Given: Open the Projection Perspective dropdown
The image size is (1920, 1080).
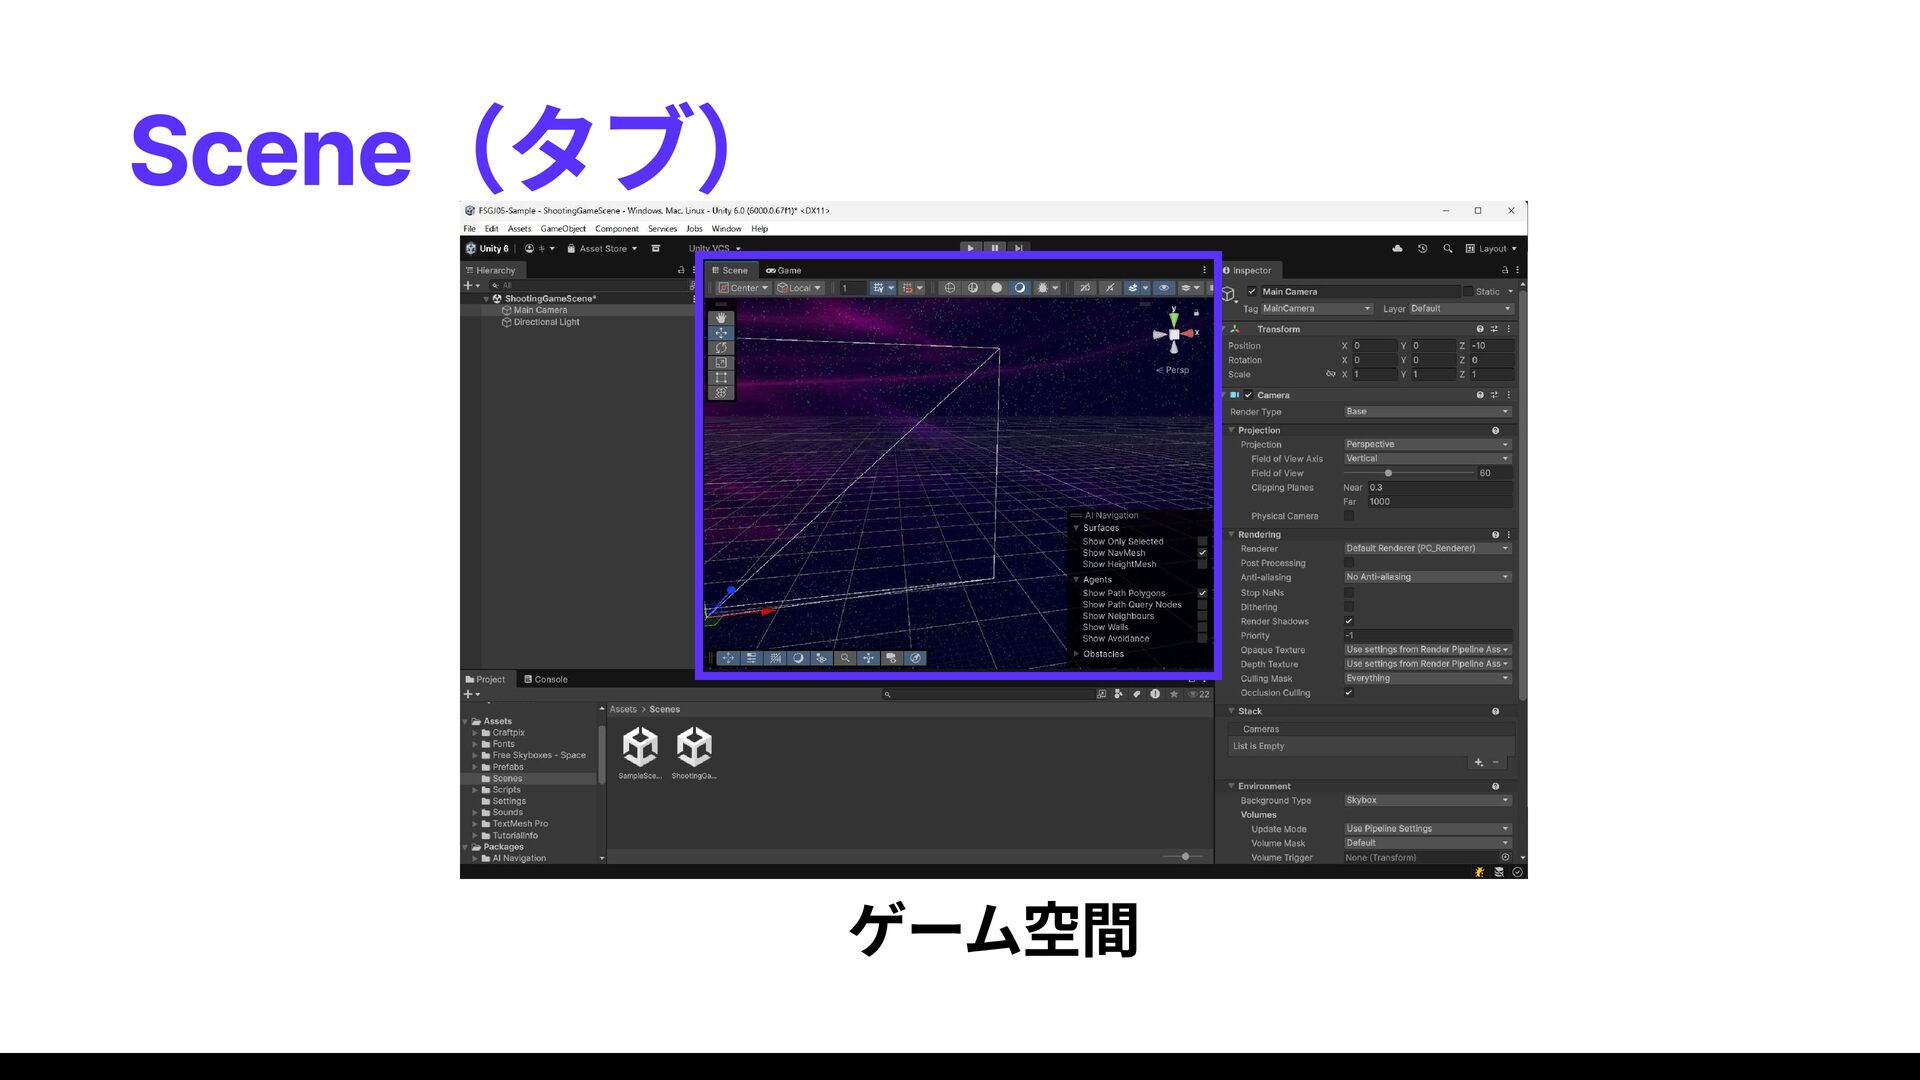Looking at the screenshot, I should tap(1426, 444).
